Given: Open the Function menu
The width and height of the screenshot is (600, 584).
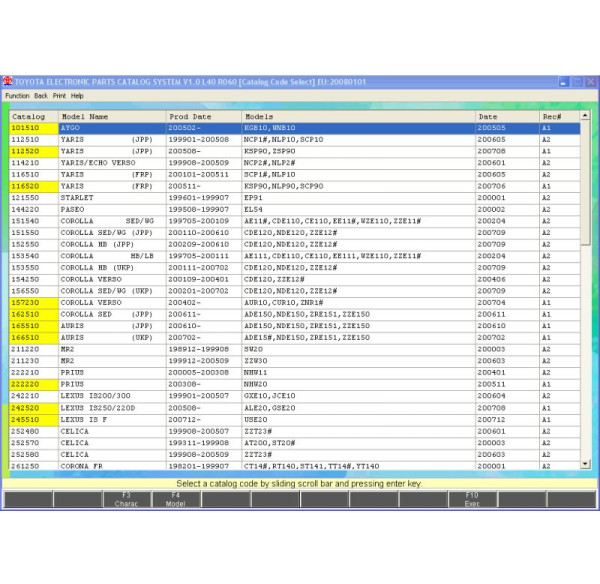Looking at the screenshot, I should click(x=17, y=96).
